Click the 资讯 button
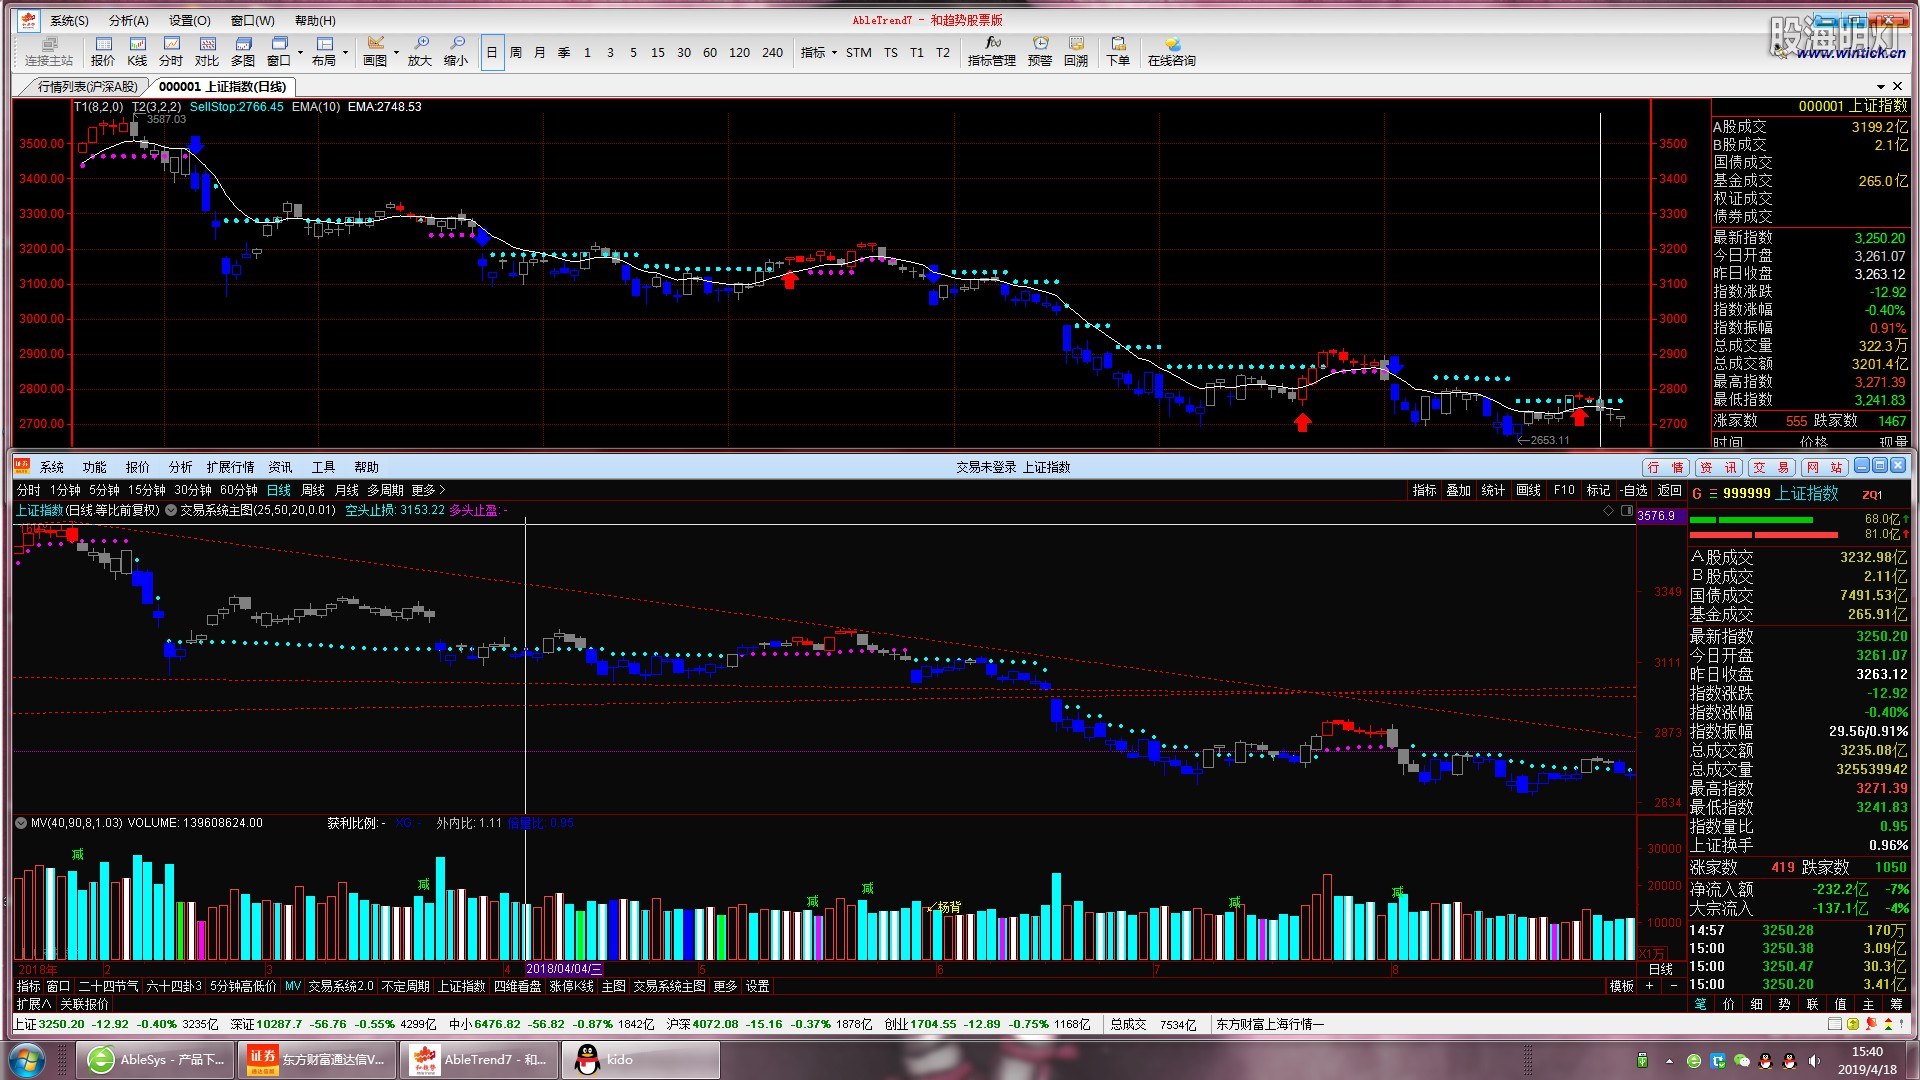This screenshot has height=1080, width=1920. pyautogui.click(x=1719, y=467)
